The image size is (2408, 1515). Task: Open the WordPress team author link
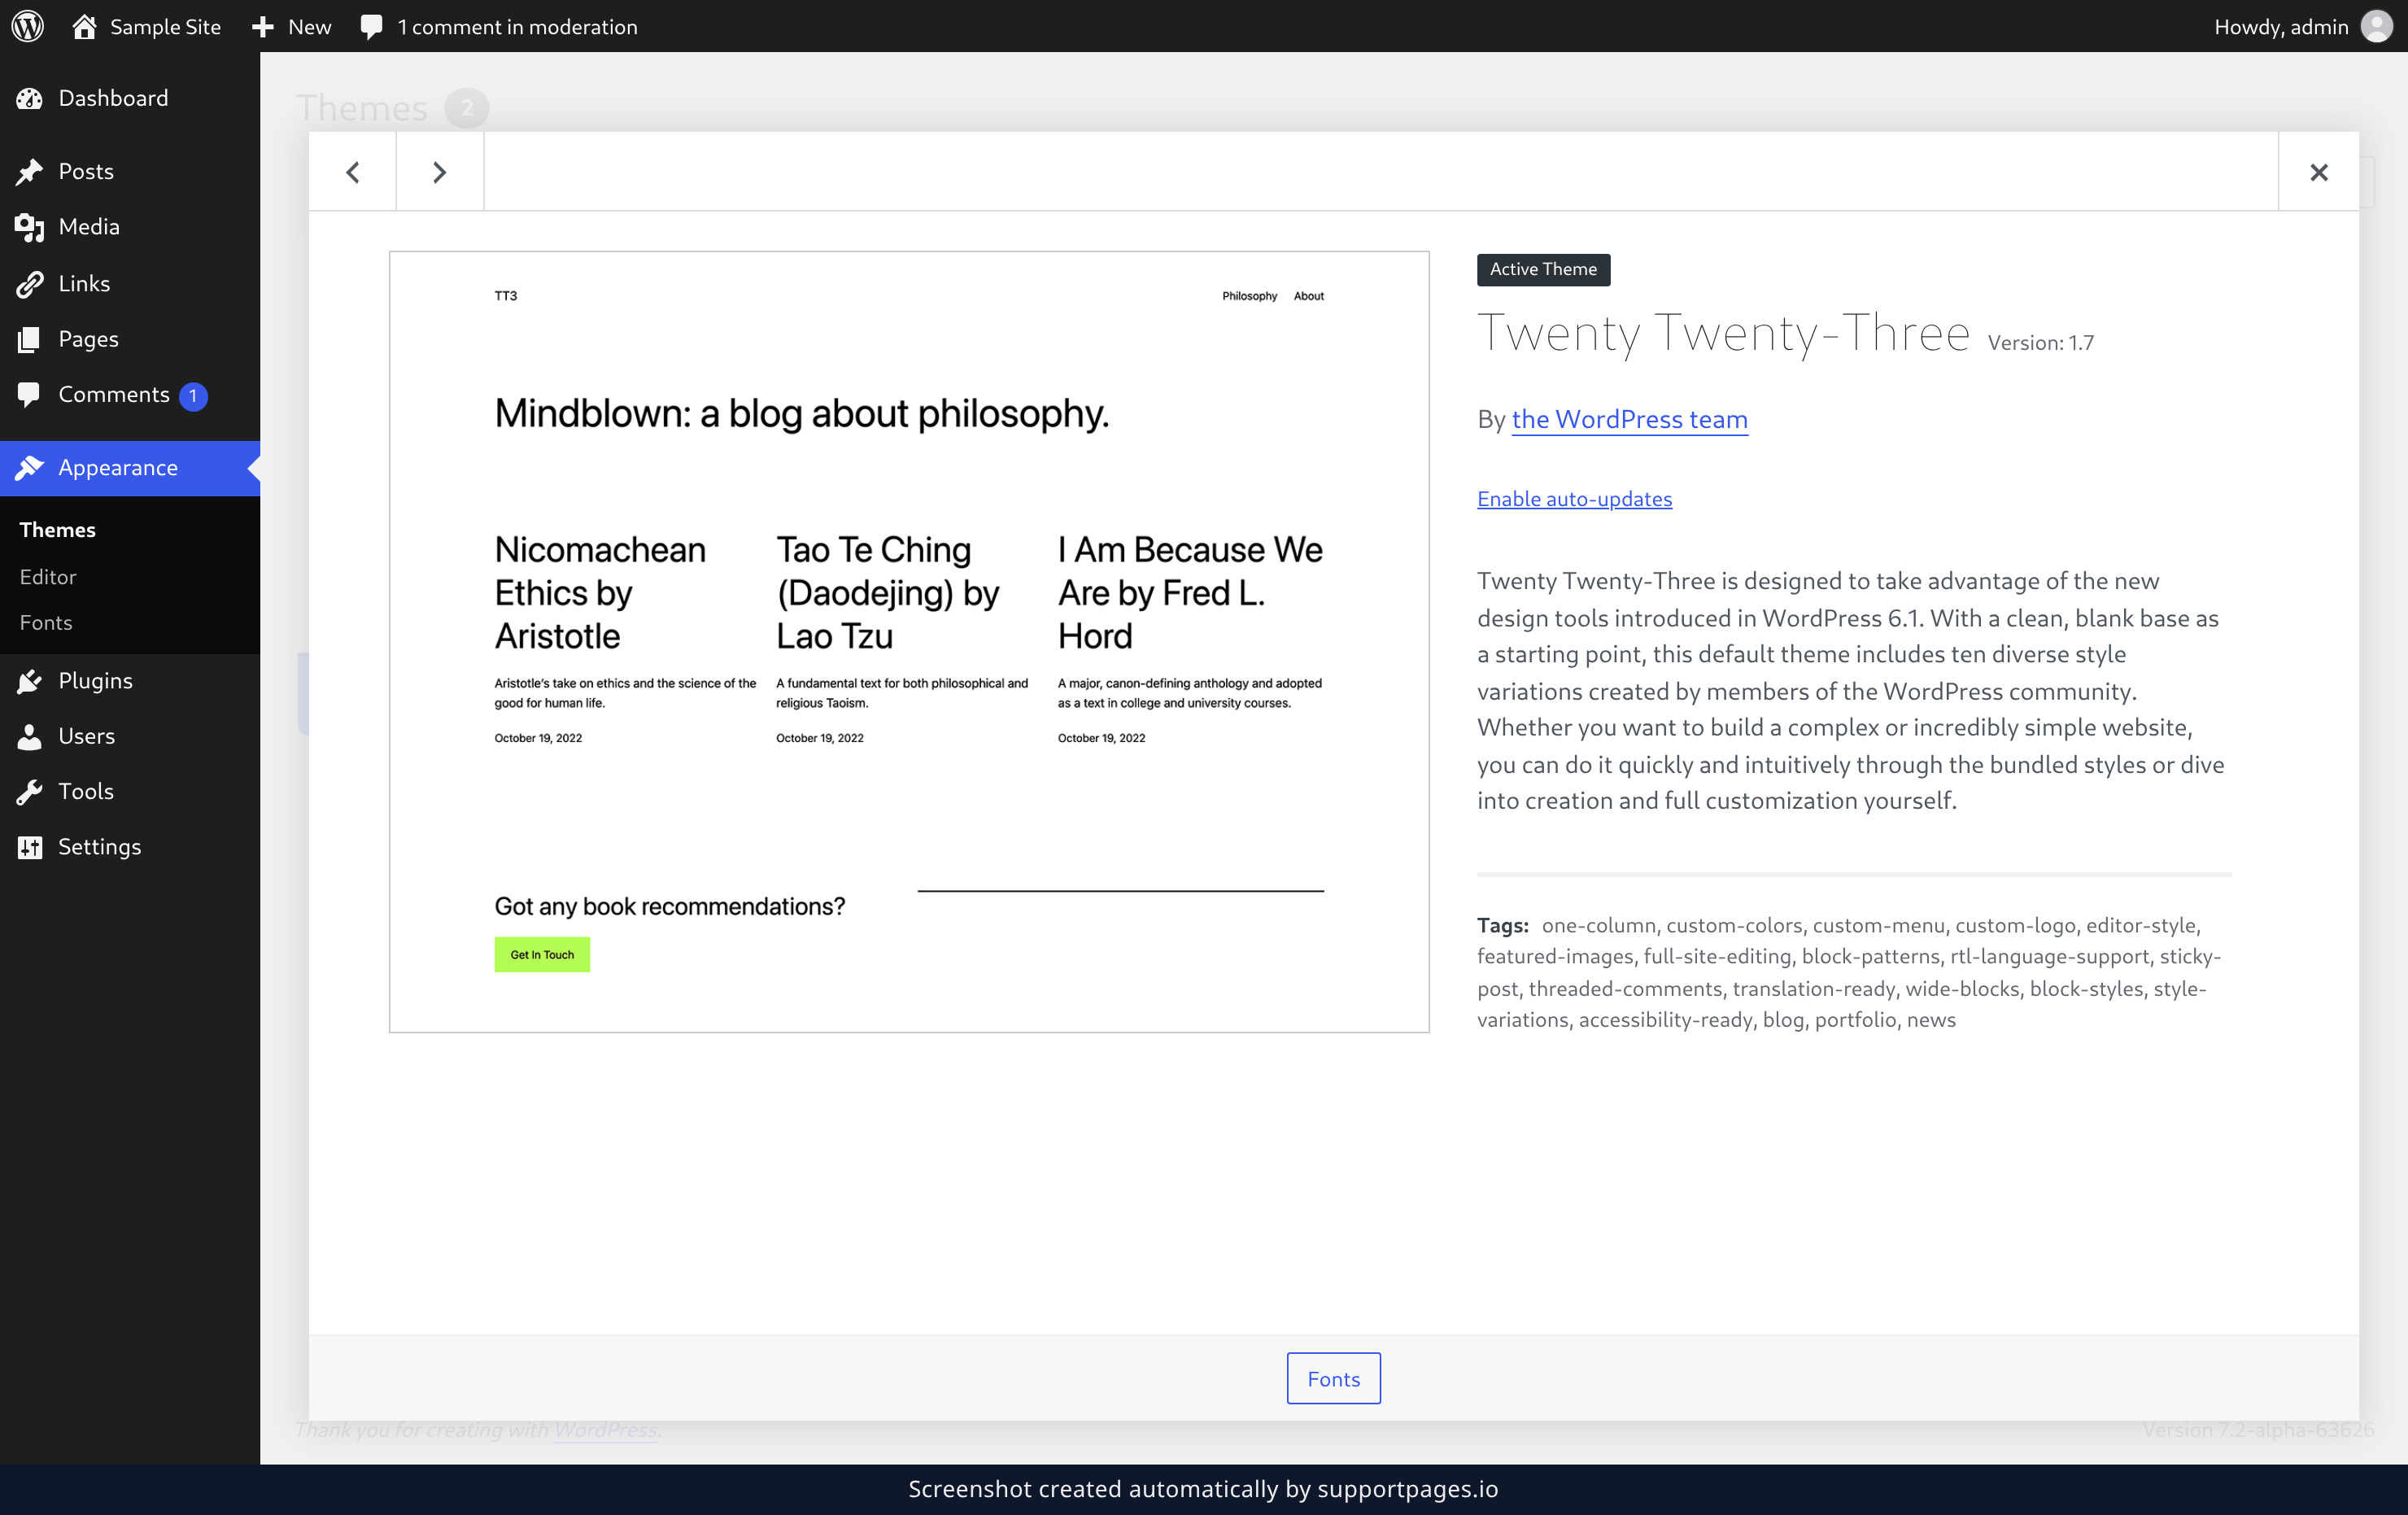[1629, 419]
